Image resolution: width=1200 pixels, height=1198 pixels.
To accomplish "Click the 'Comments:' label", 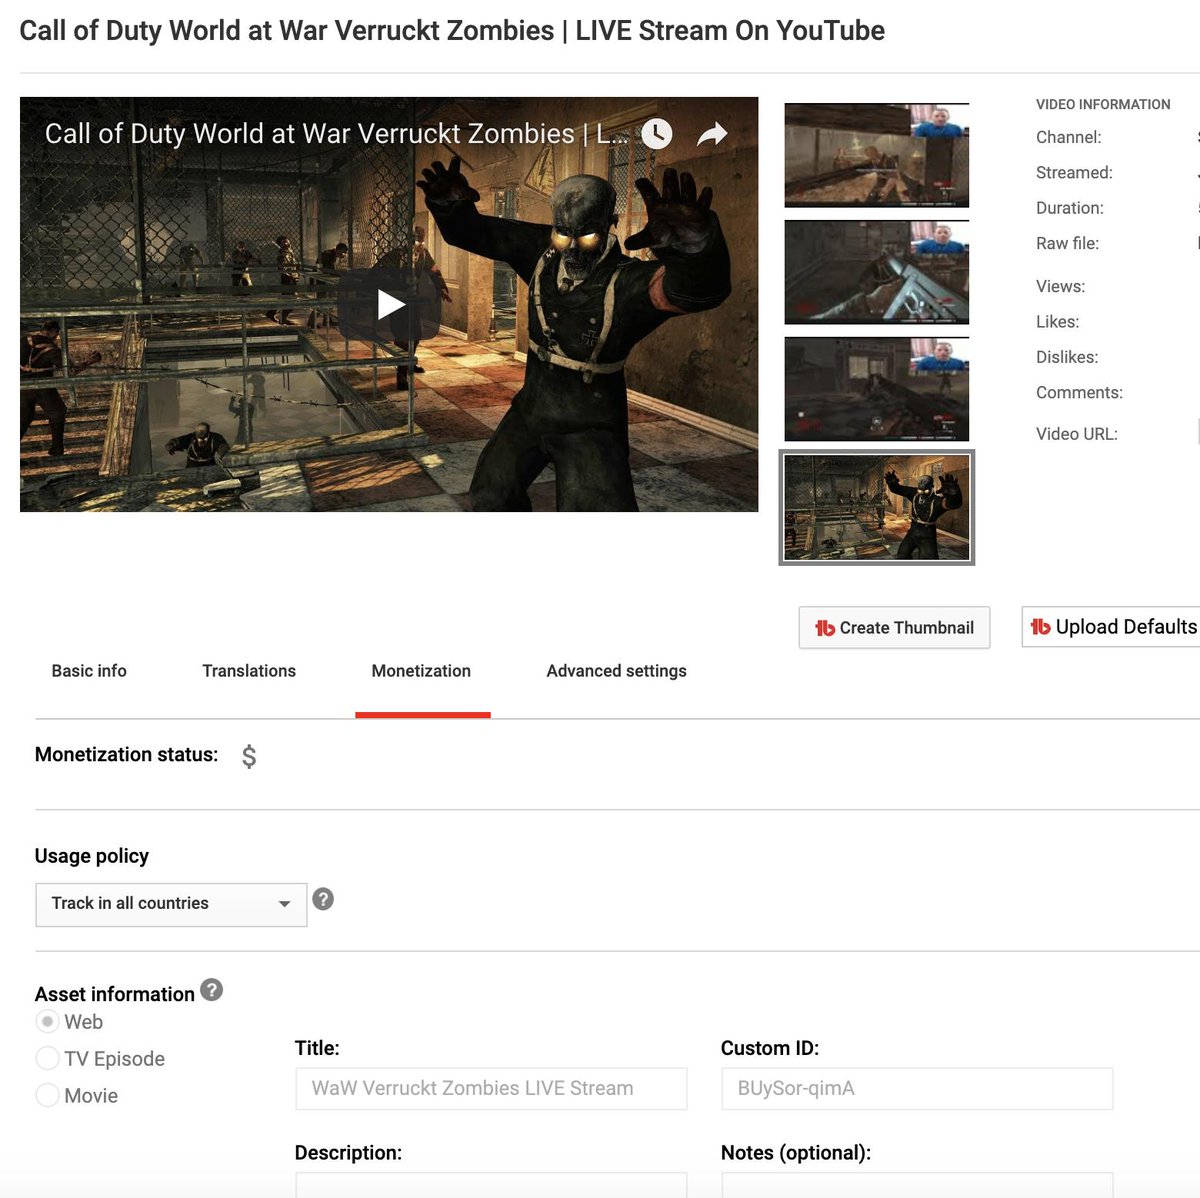I will click(1079, 393).
